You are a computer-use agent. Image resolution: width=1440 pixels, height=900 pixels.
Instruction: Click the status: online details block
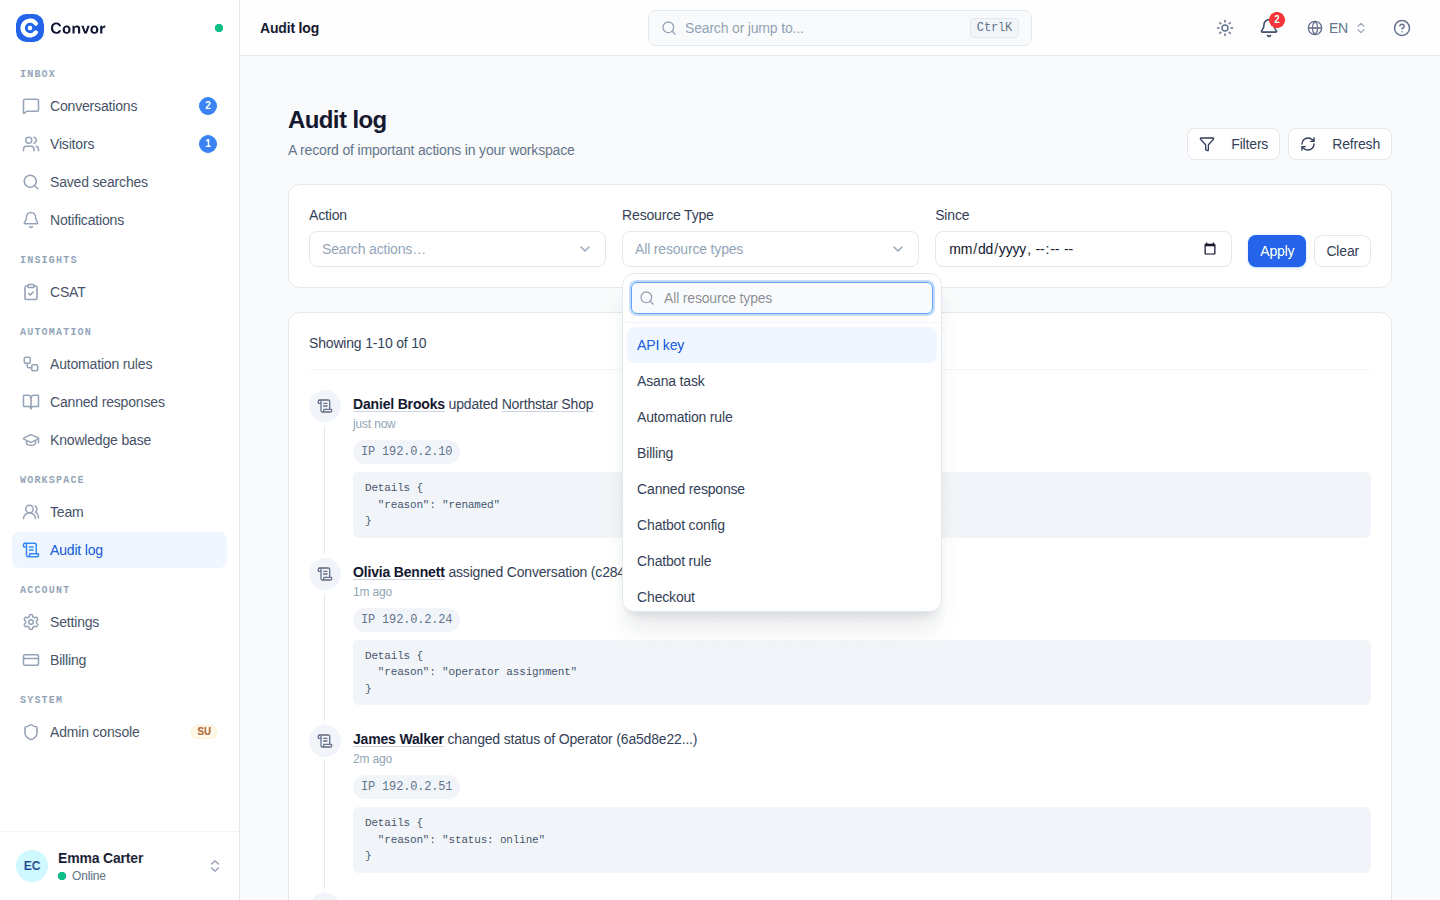tap(862, 840)
